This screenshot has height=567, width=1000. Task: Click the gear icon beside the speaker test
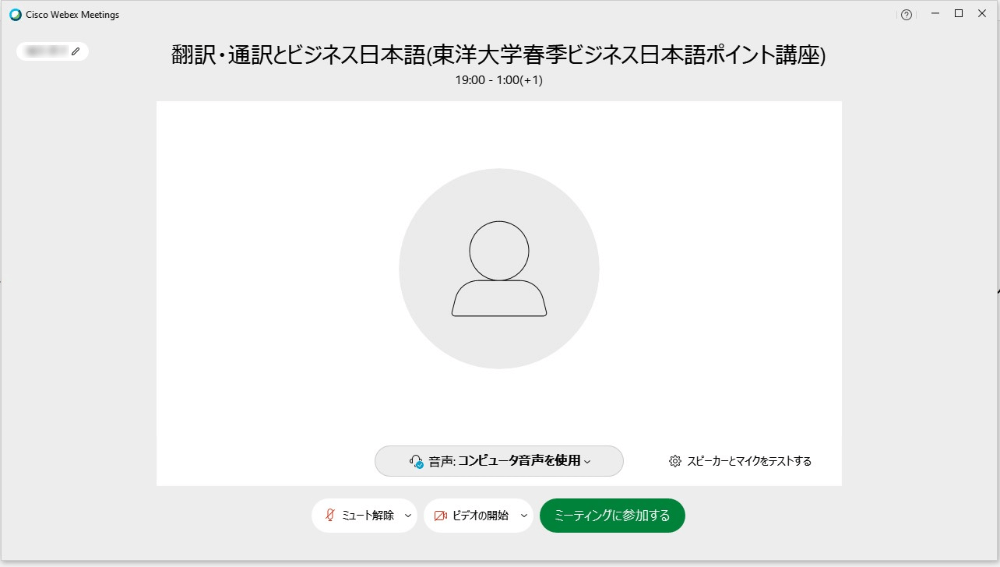click(675, 461)
